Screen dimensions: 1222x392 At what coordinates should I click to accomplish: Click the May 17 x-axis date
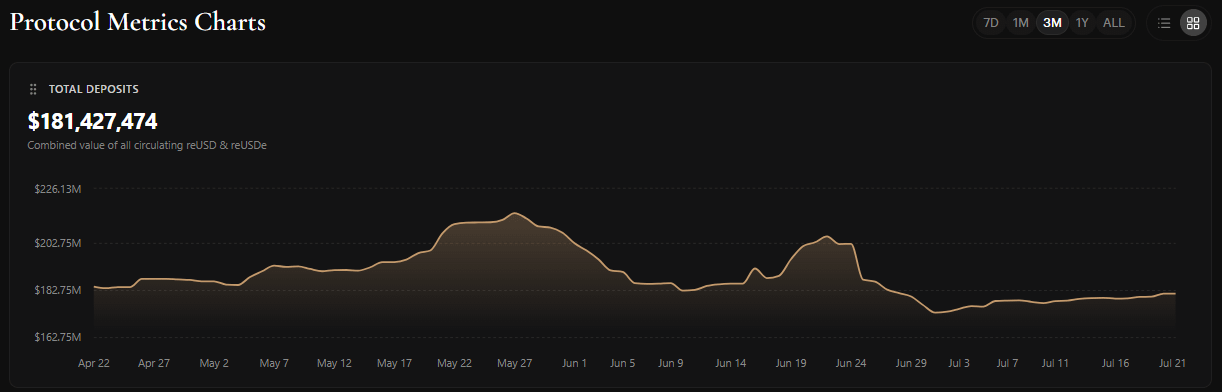pos(393,363)
